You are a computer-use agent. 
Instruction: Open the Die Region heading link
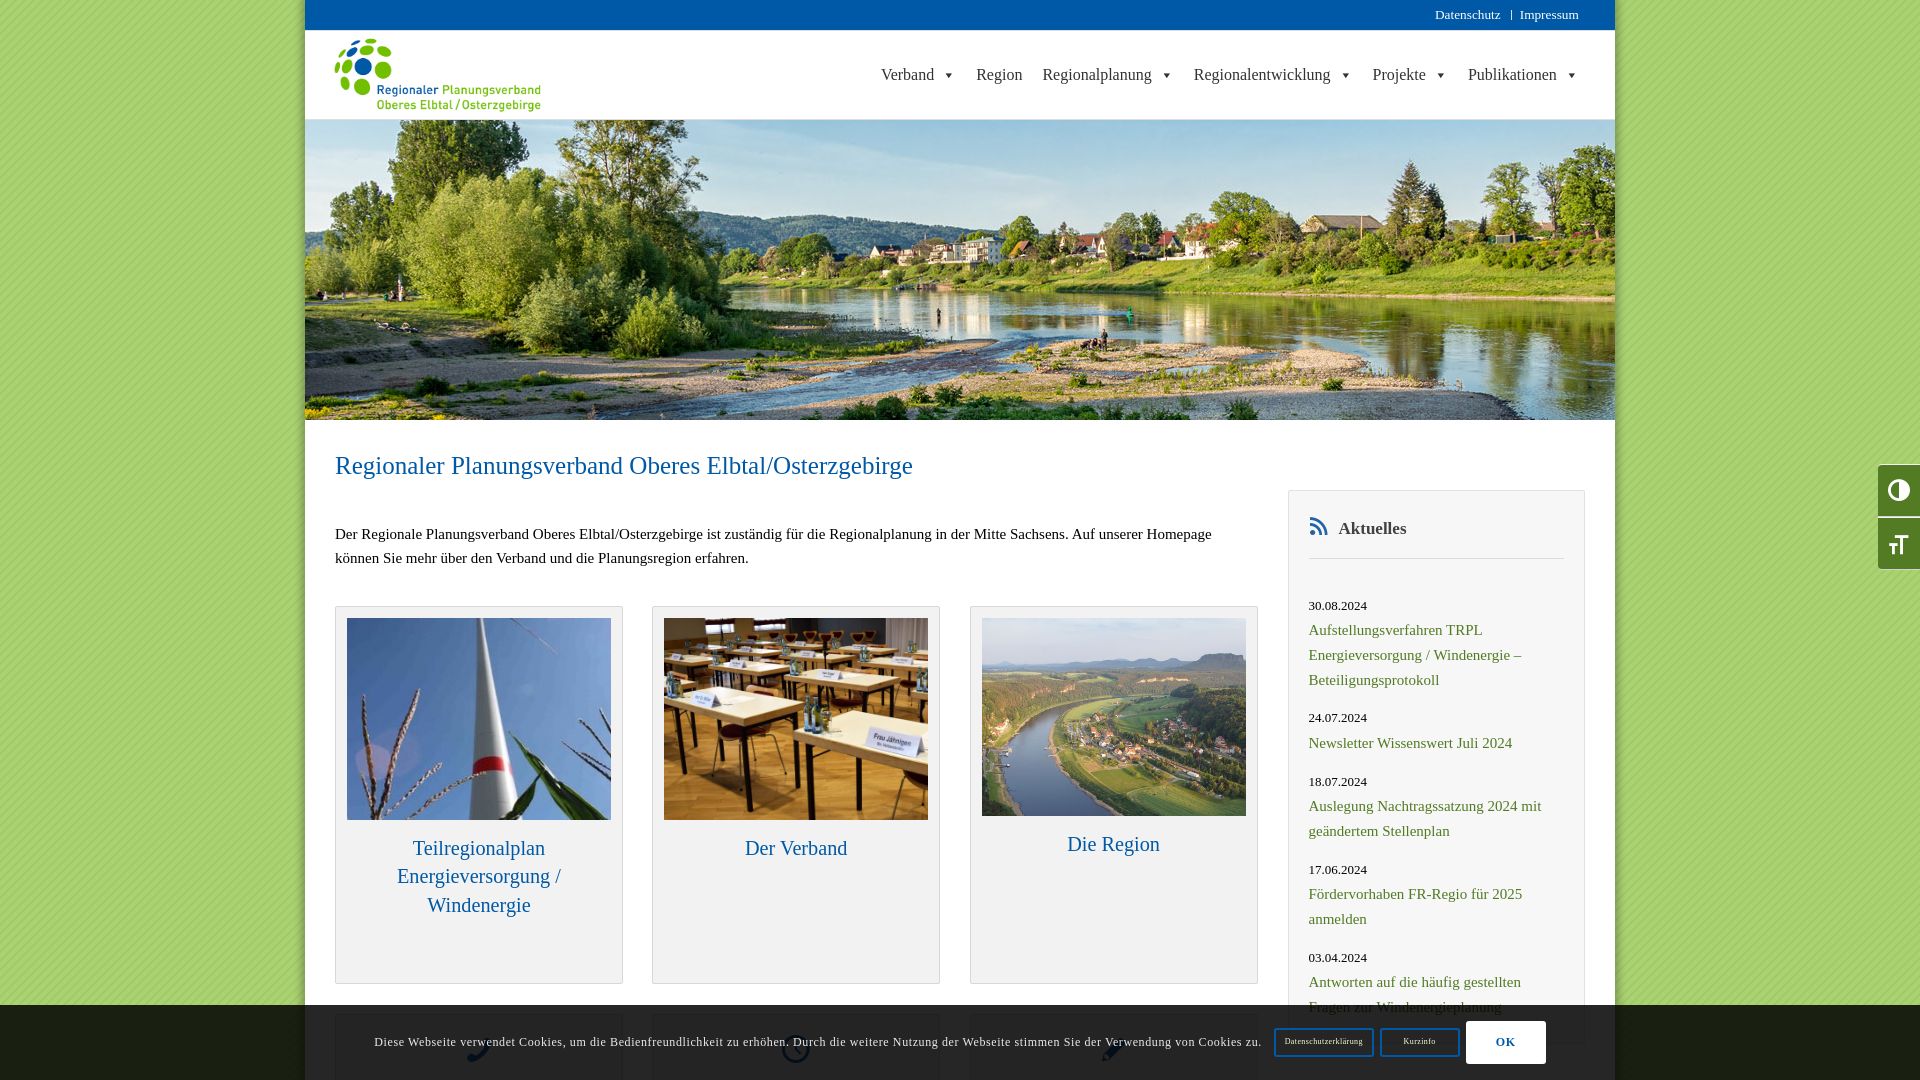(x=1113, y=845)
